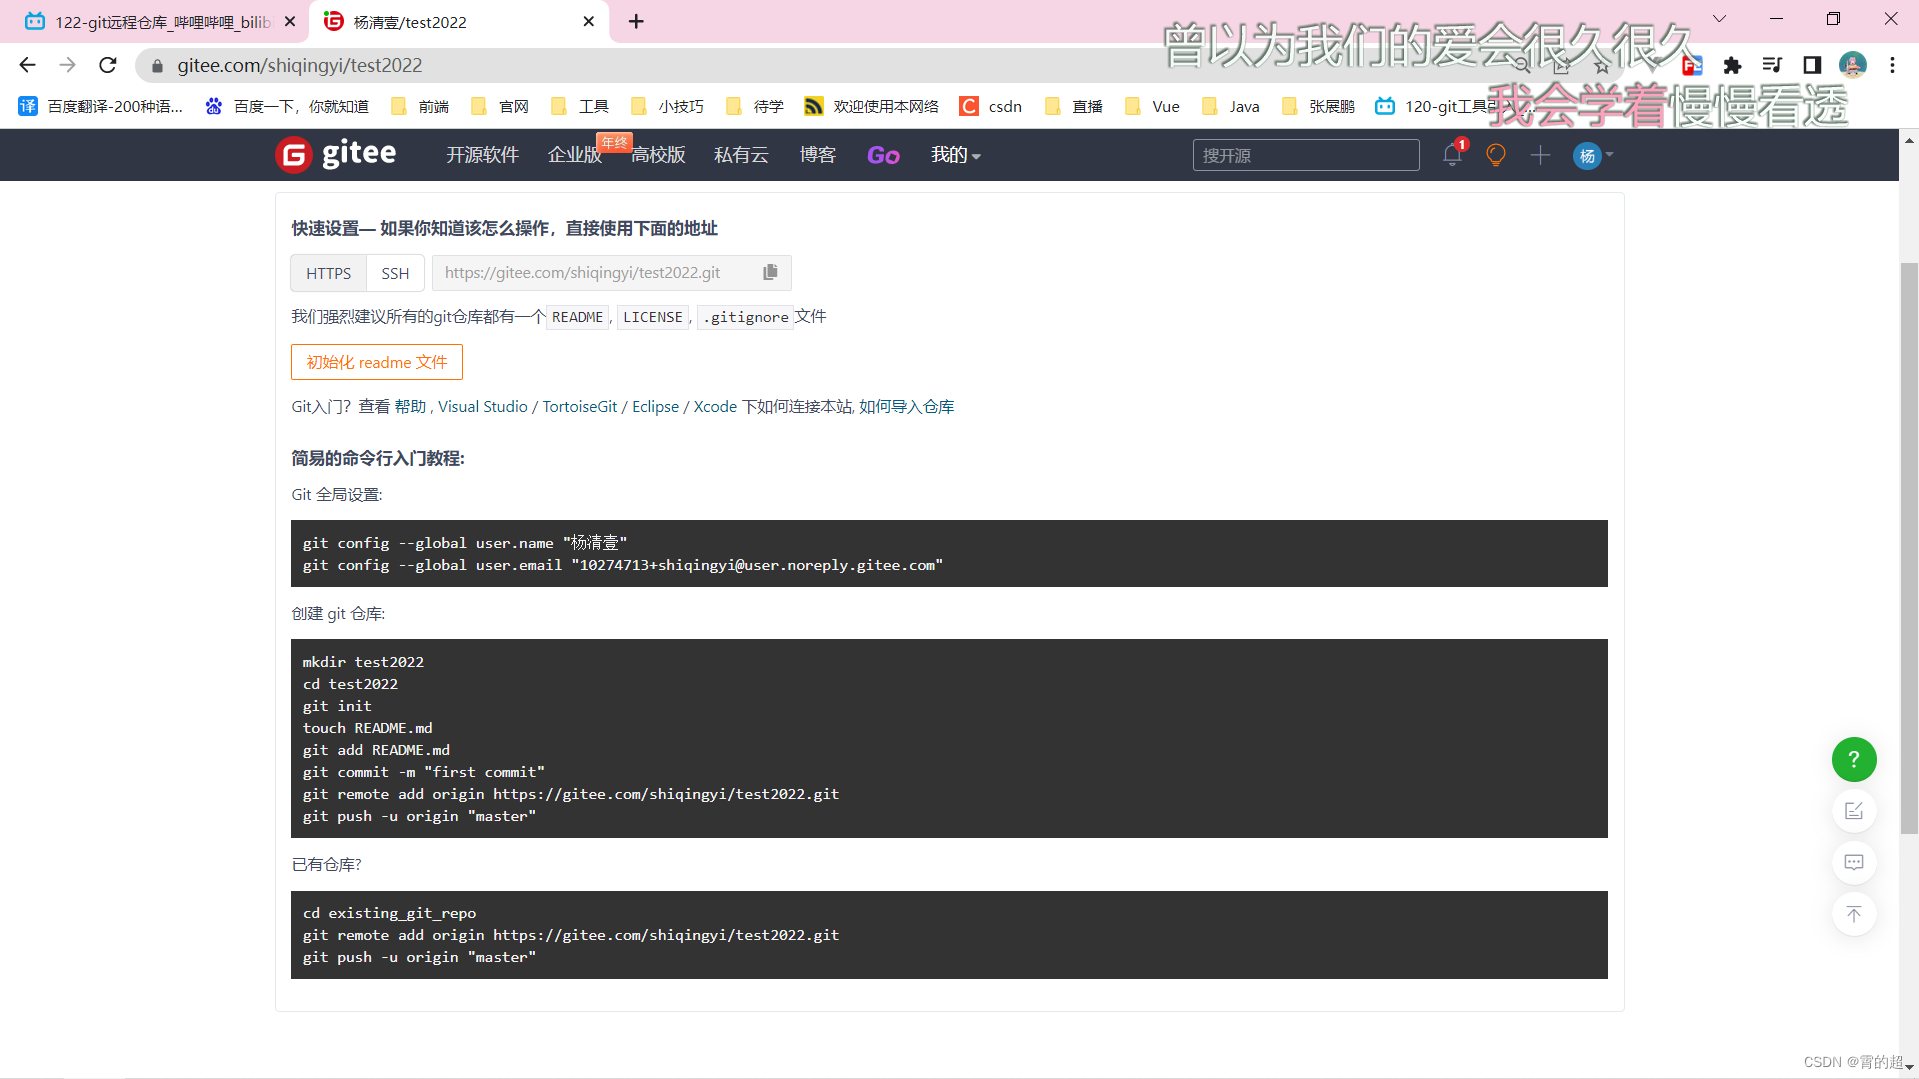Select the SSH protocol button
1919x1079 pixels.
coord(395,273)
